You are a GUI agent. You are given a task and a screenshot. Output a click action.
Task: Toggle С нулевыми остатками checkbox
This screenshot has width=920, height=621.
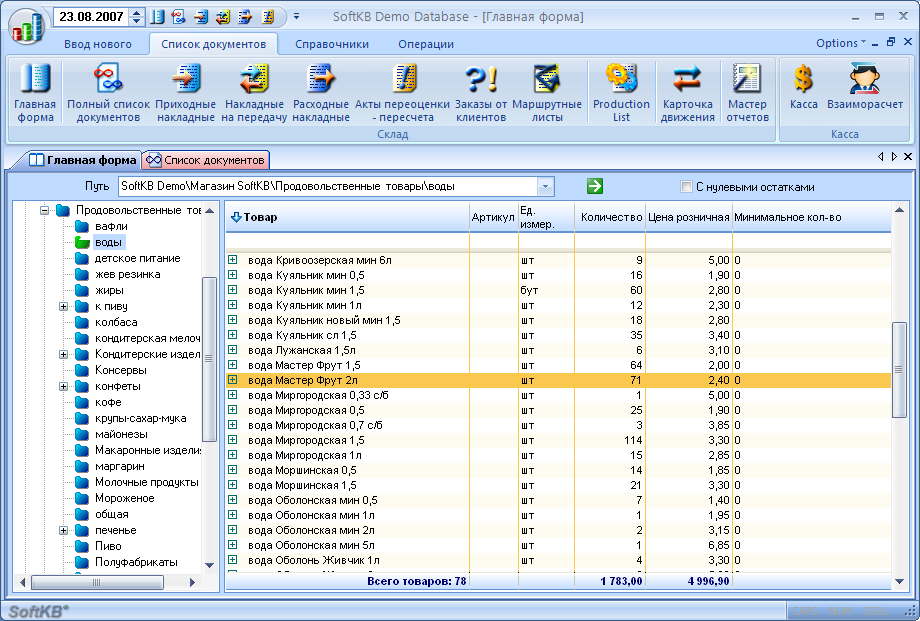point(686,187)
